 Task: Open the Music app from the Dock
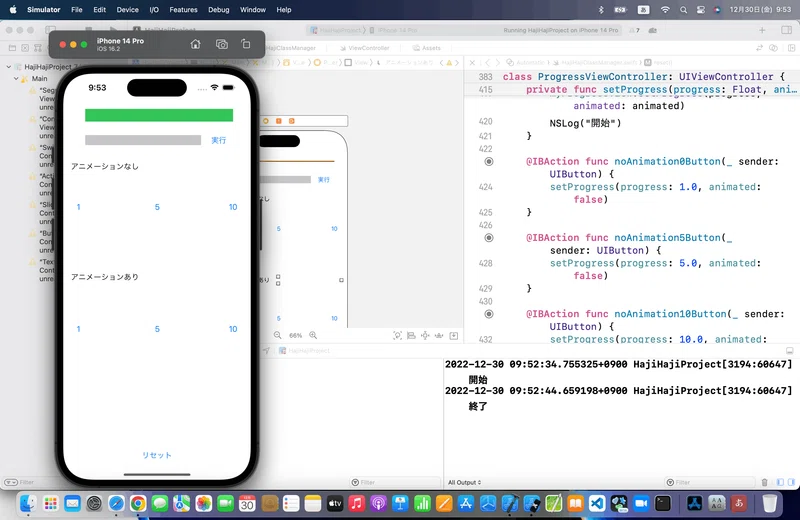[x=357, y=504]
